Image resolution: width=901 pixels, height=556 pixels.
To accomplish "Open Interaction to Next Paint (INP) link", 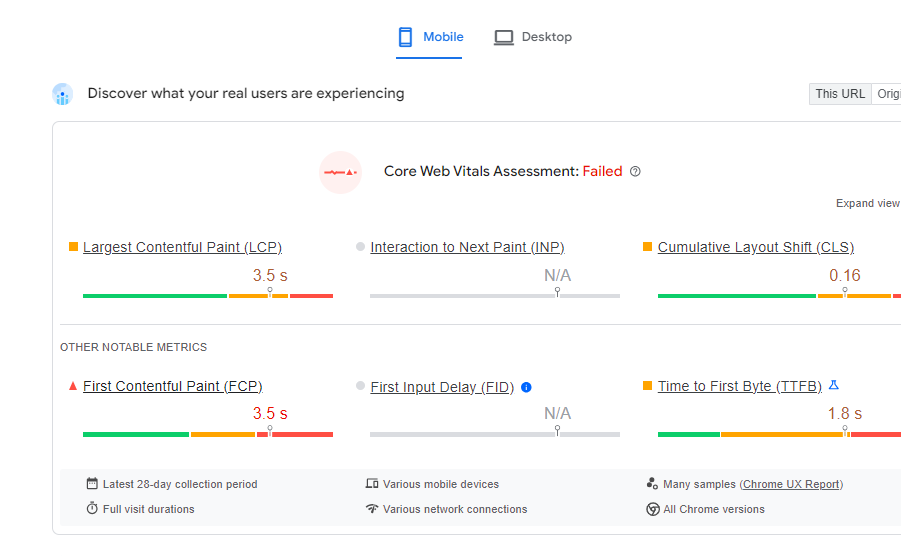I will click(467, 247).
